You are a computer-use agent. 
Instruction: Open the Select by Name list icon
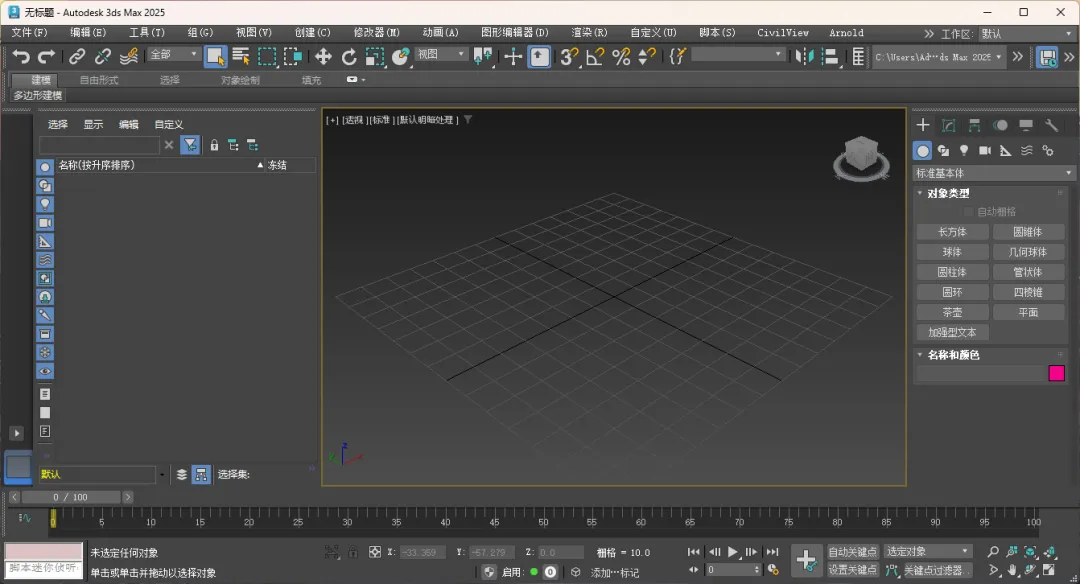pos(241,57)
